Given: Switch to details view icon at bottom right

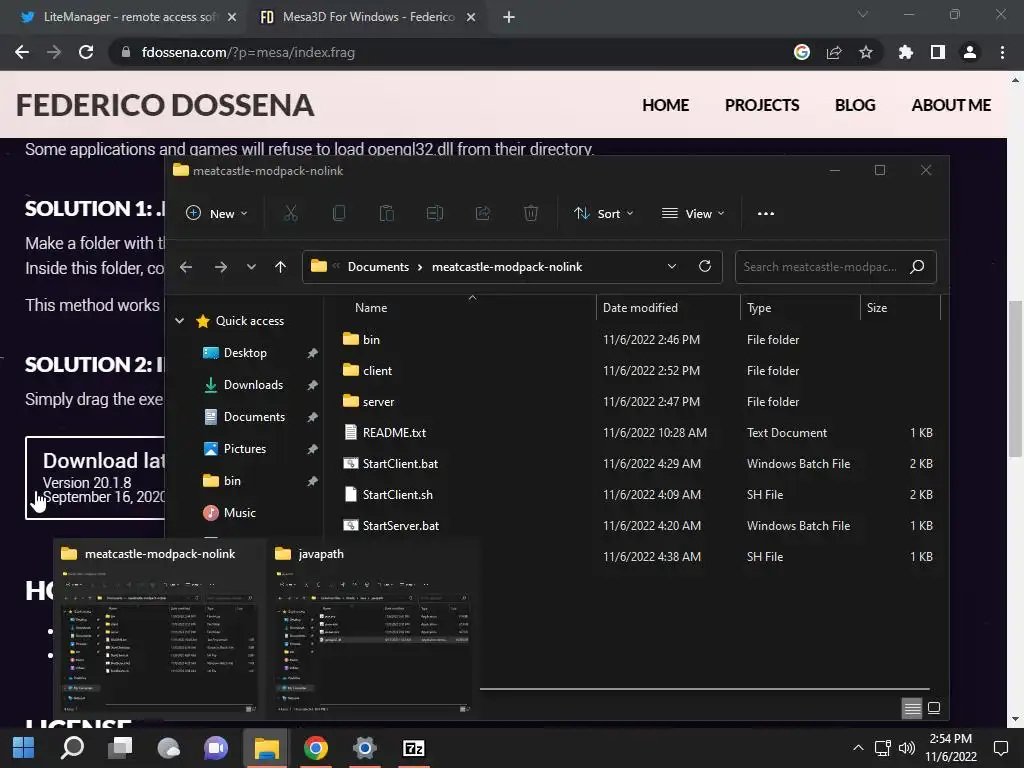Looking at the screenshot, I should coord(912,708).
